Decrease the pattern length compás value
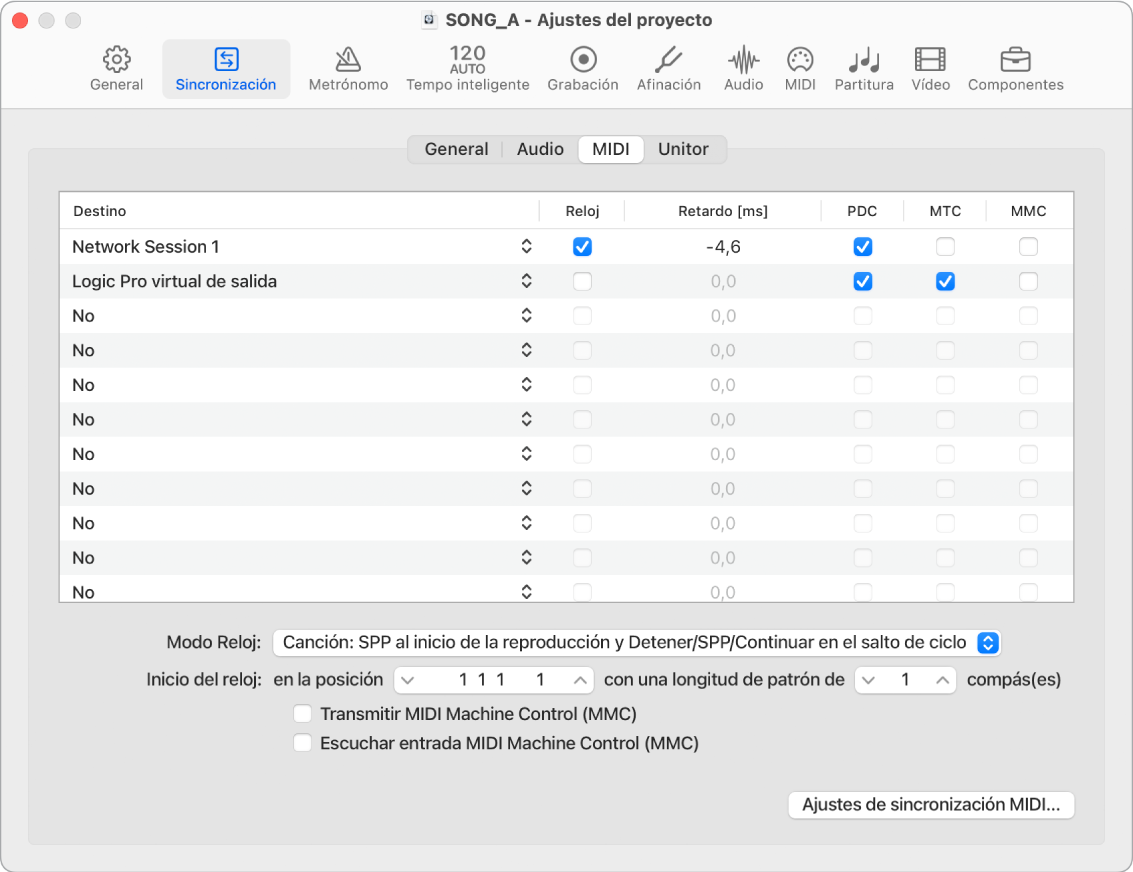 [869, 680]
